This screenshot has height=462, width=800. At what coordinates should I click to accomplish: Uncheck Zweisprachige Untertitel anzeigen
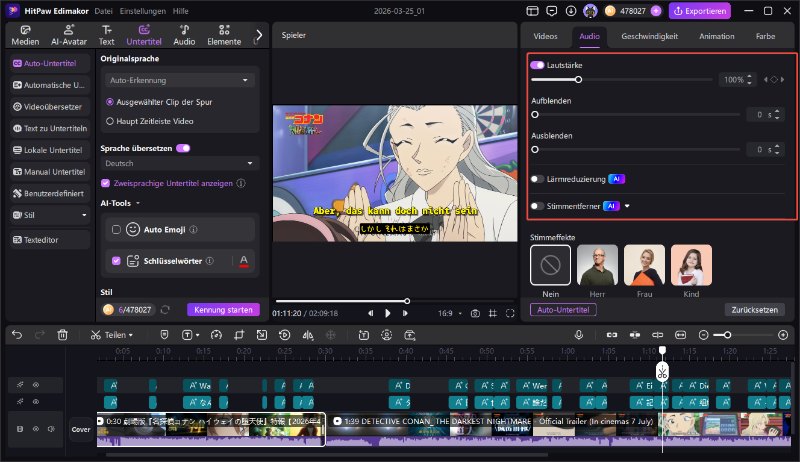click(x=106, y=183)
